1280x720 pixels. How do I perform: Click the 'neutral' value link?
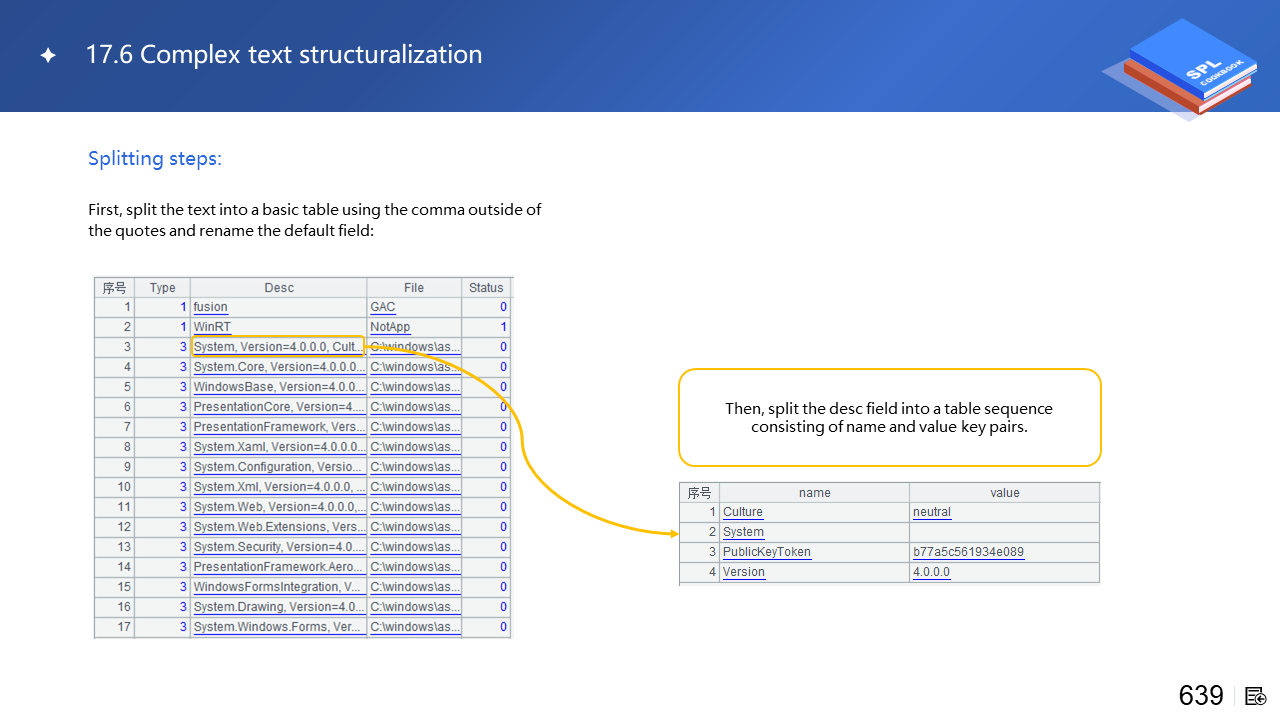click(932, 512)
